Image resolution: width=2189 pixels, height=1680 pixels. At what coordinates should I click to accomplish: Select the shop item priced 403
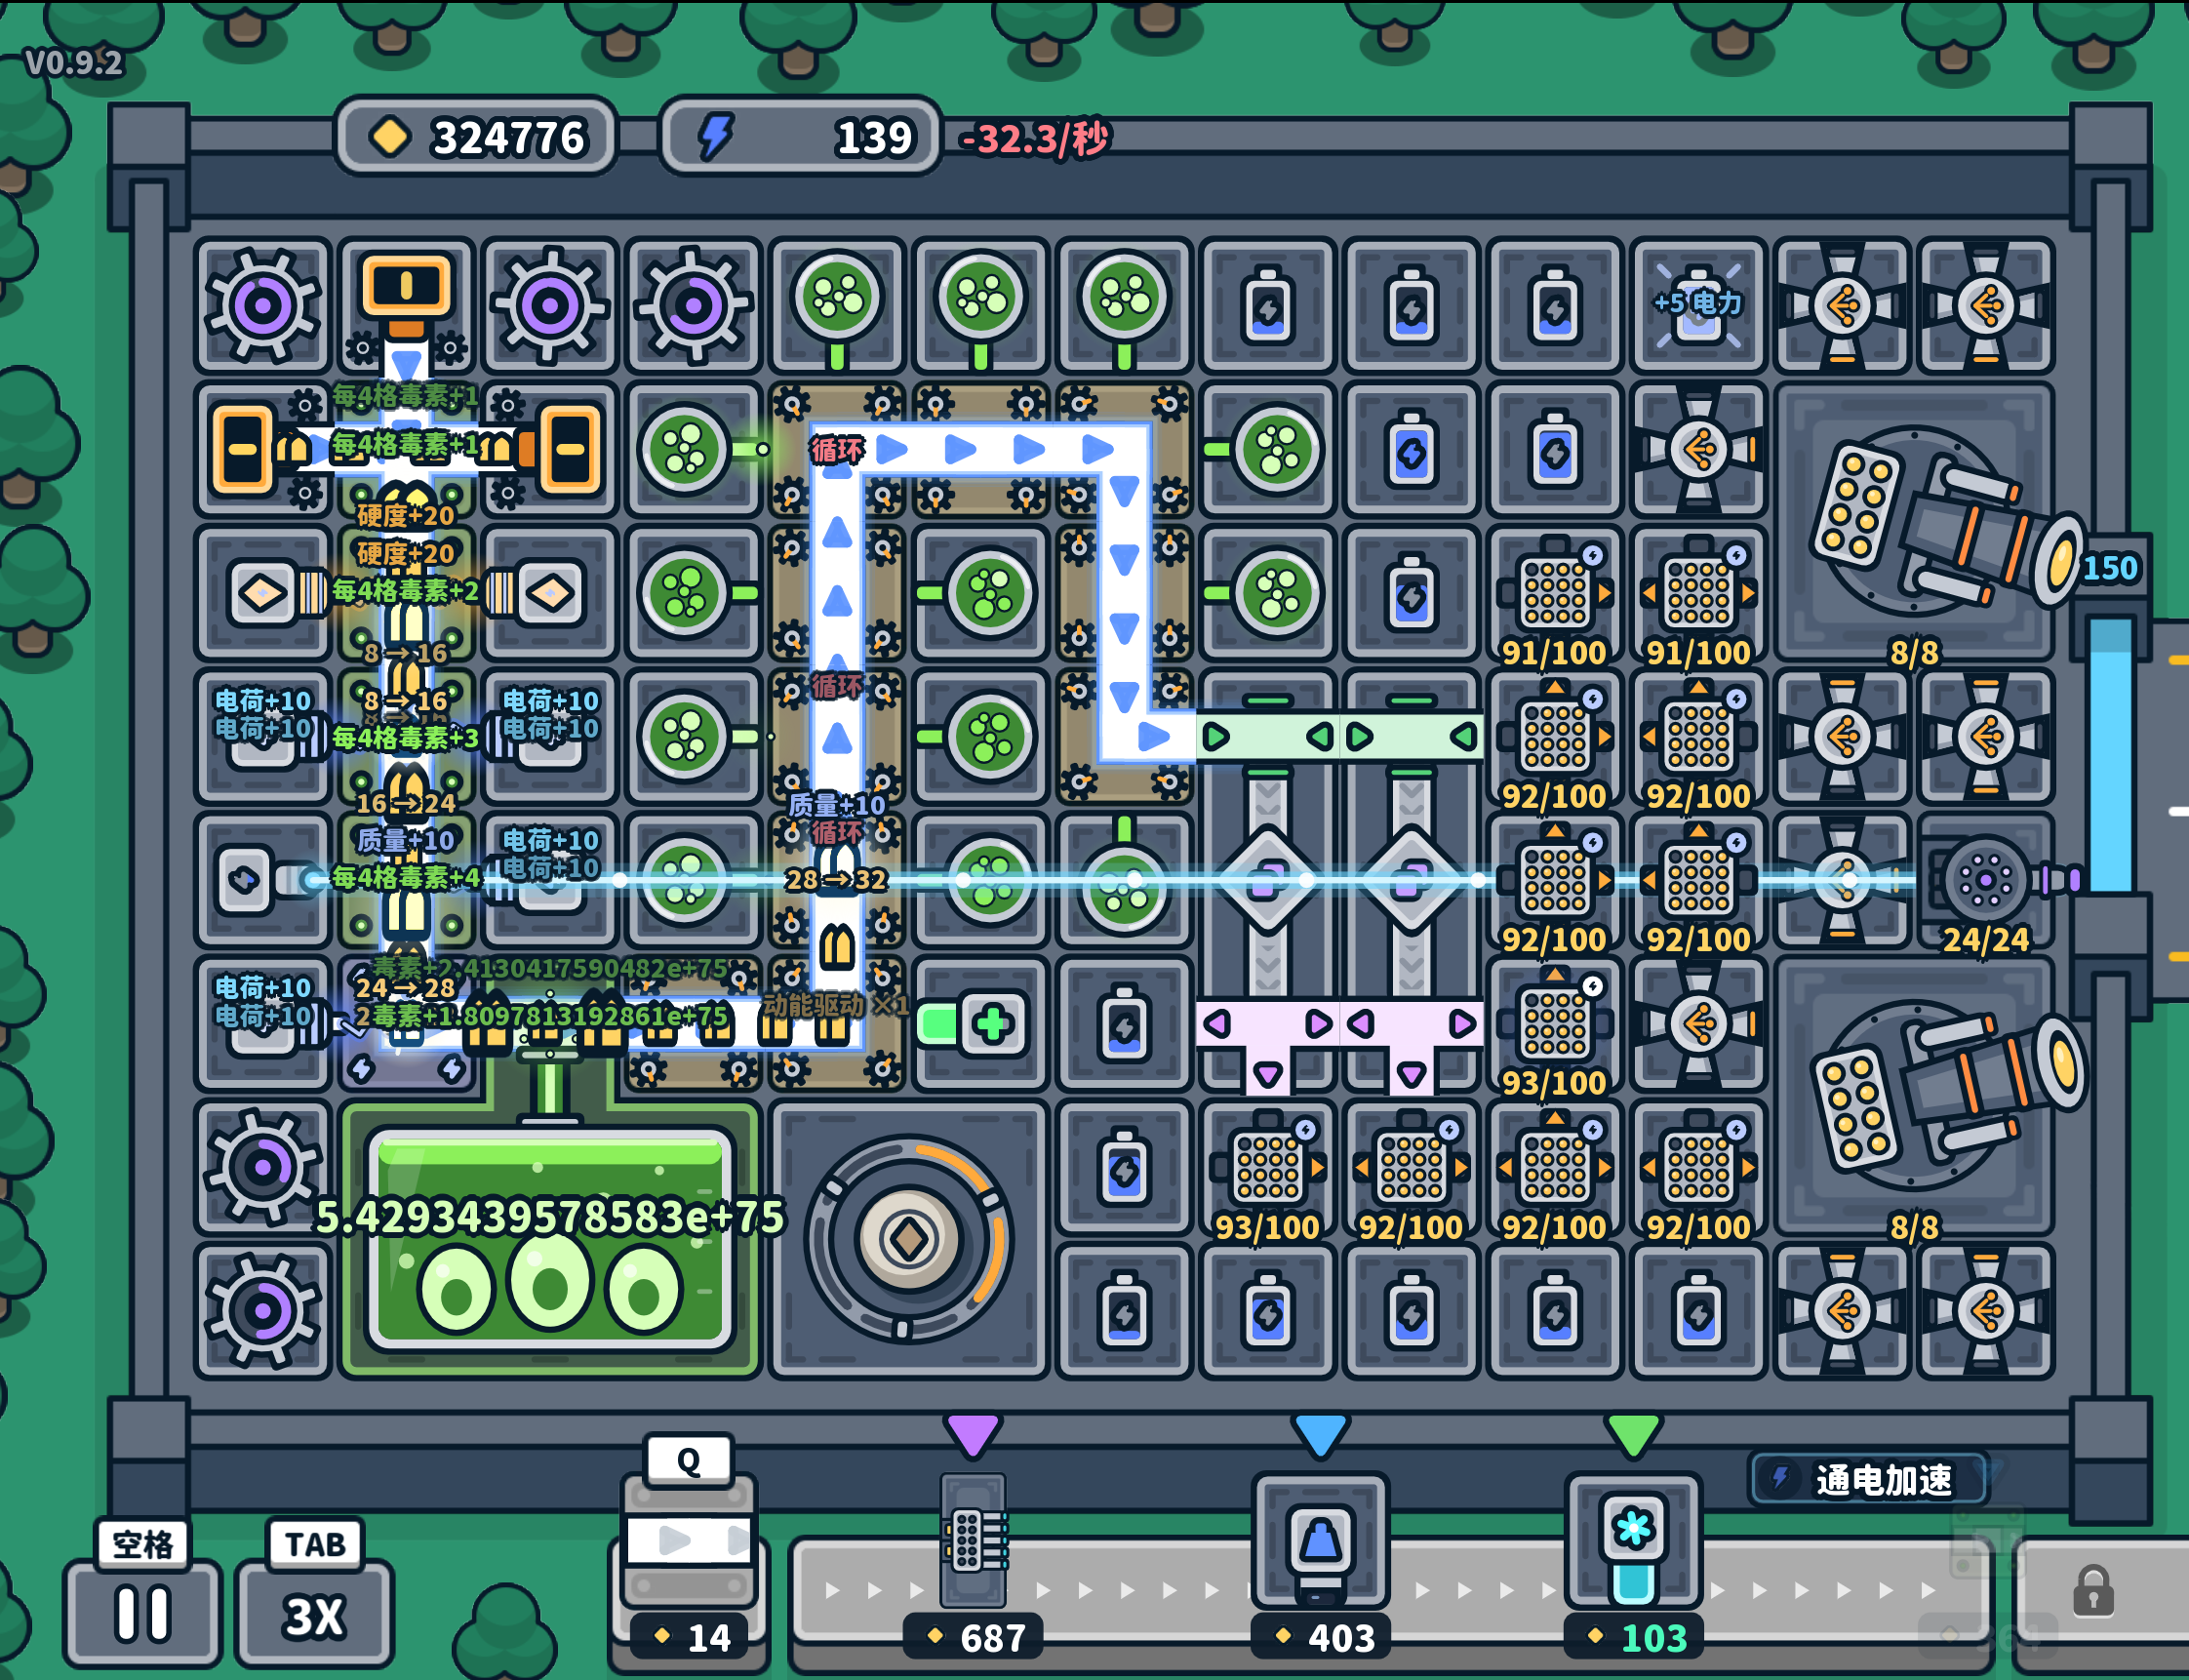[1320, 1541]
